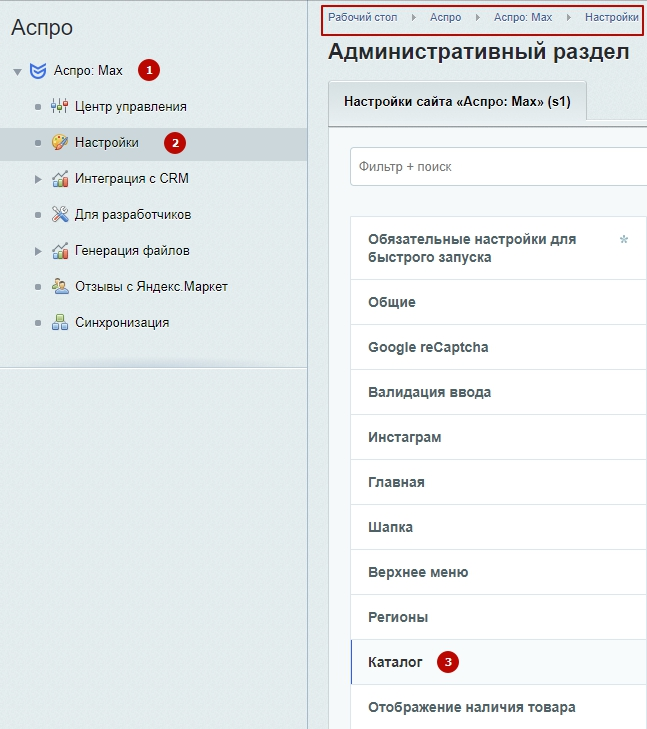Viewport: 647px width, 729px height.
Task: Open the Общие settings section
Action: 499,302
